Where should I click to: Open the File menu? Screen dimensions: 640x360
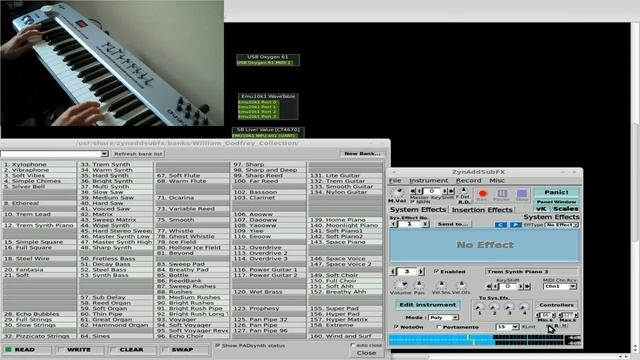(395, 180)
